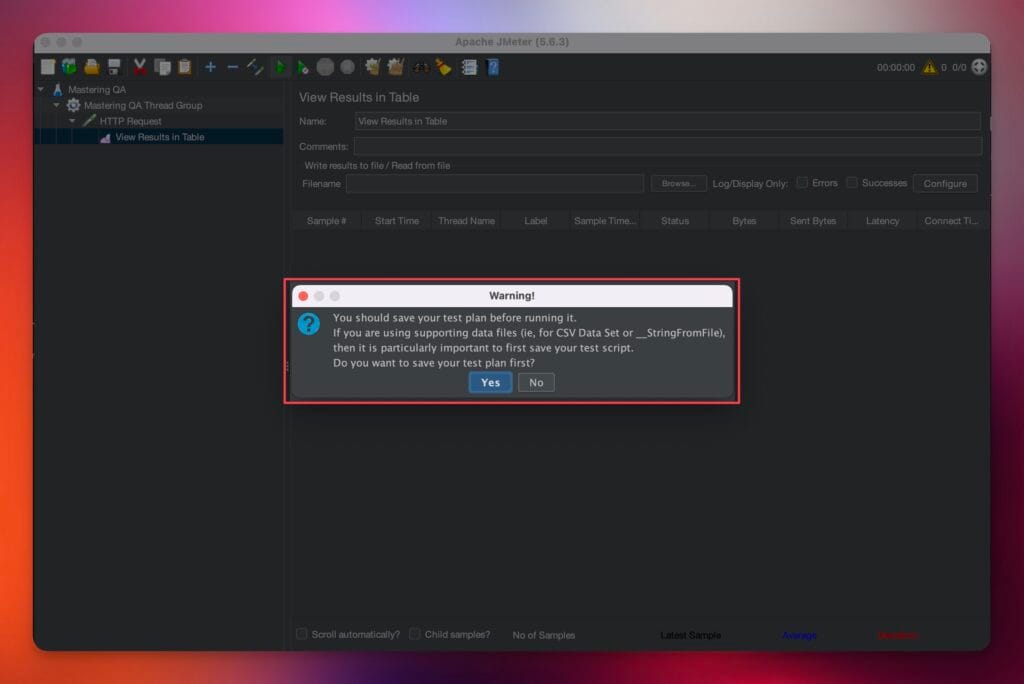This screenshot has width=1024, height=684.
Task: Click the round Shutdown icon
Action: [347, 67]
